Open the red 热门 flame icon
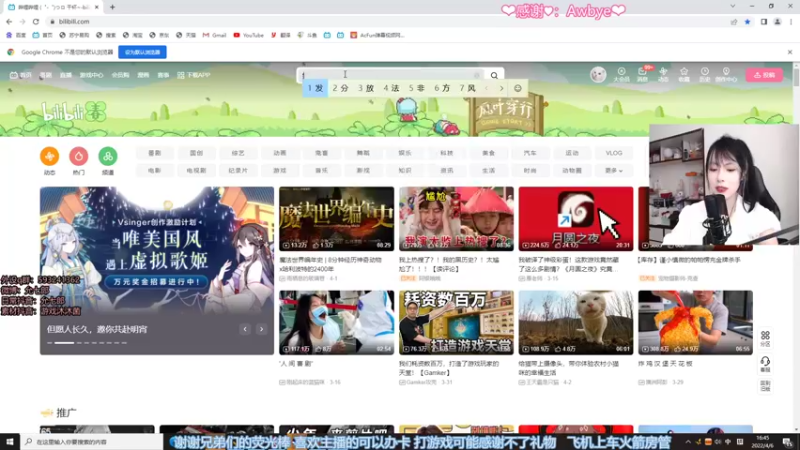The image size is (800, 450). coord(79,156)
